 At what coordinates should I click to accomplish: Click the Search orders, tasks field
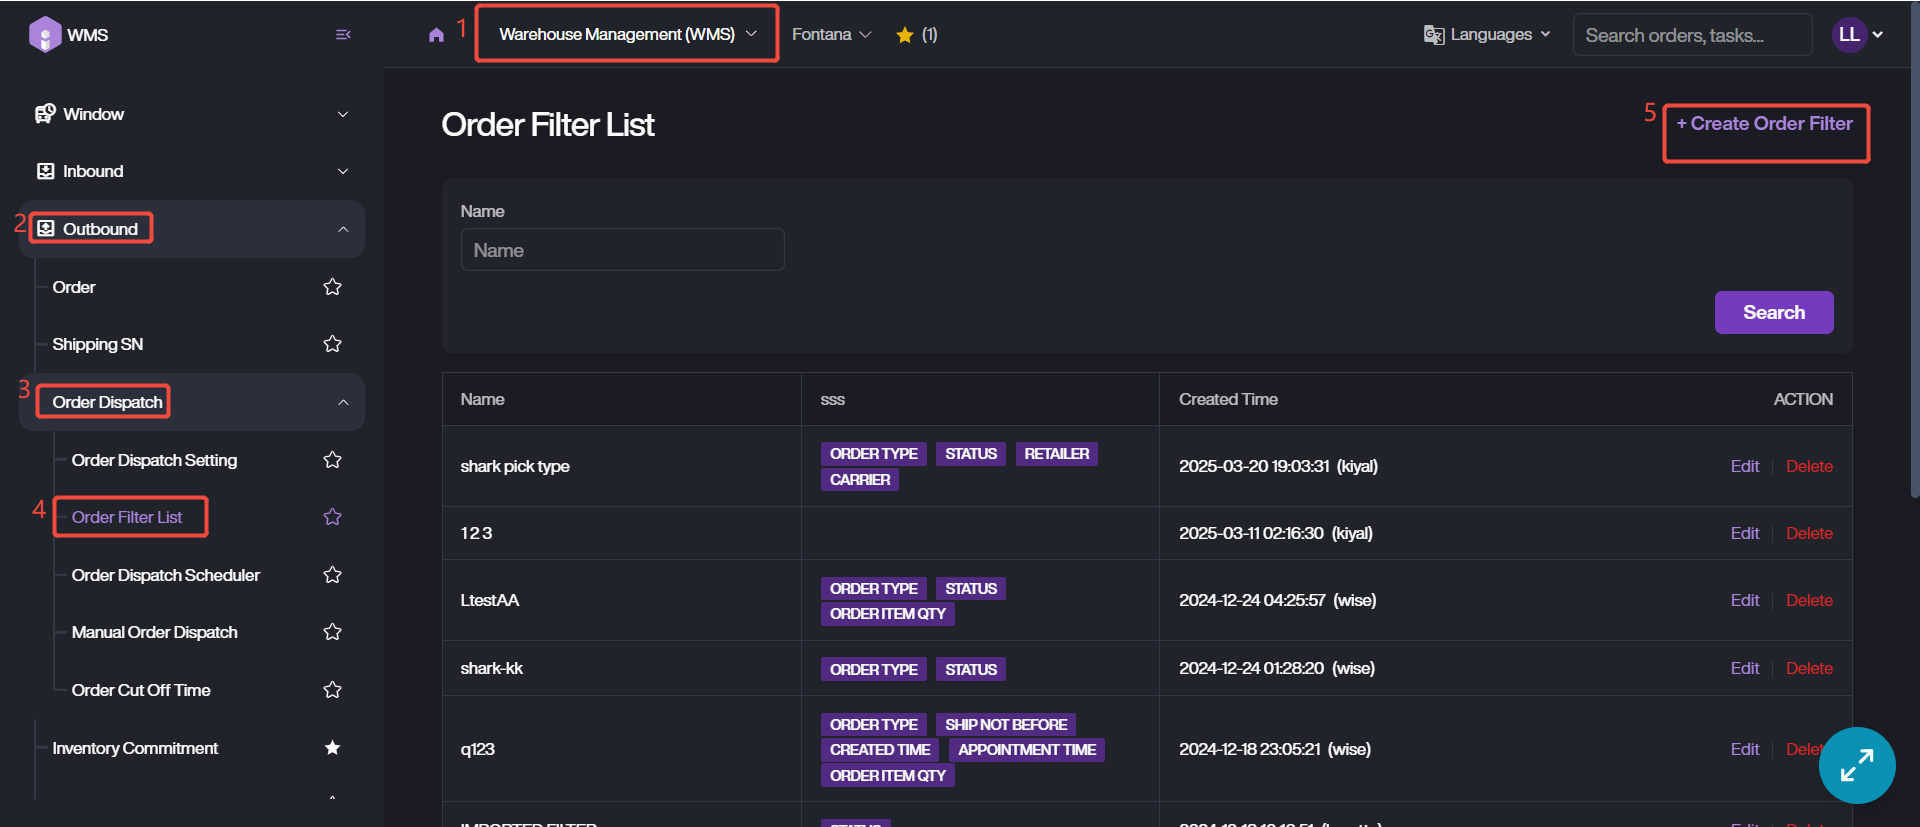coord(1692,35)
